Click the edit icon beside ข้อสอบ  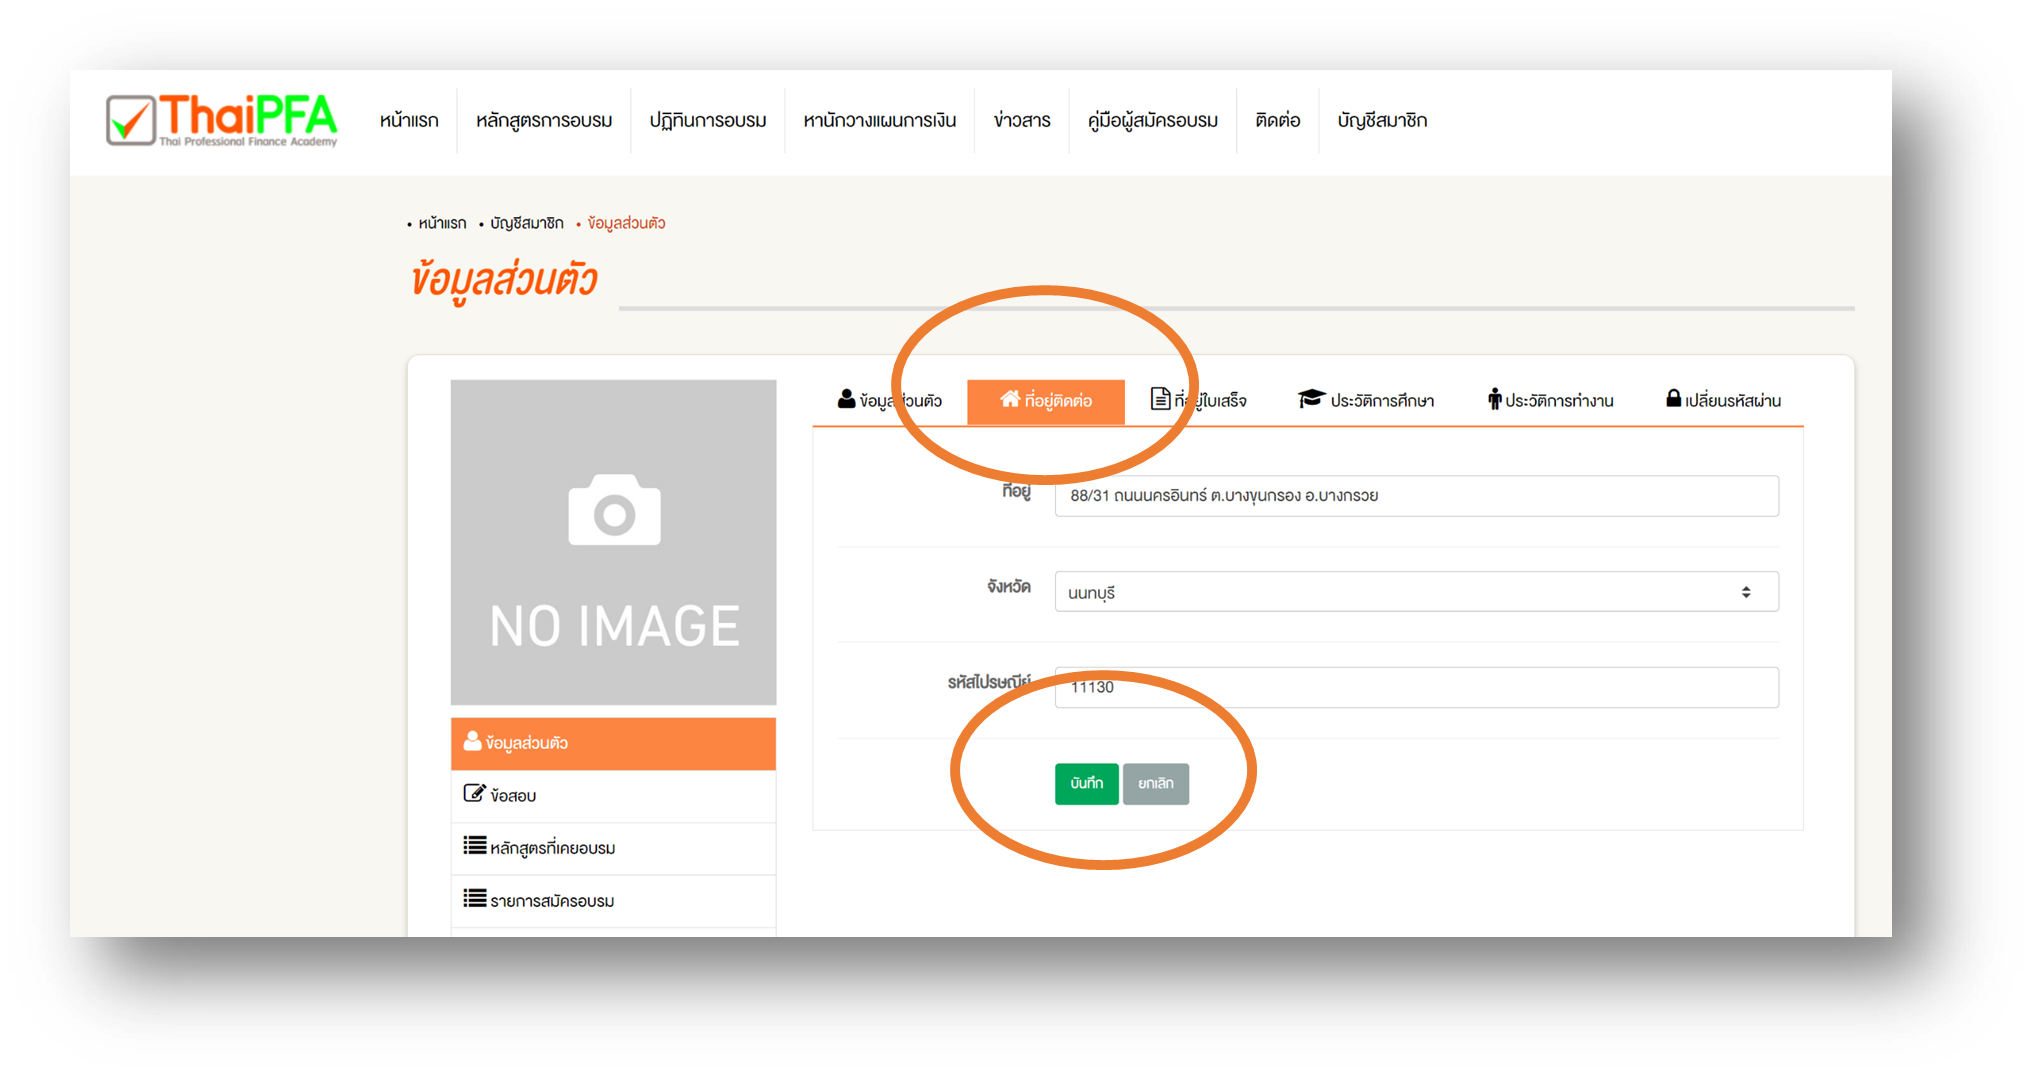tap(474, 794)
